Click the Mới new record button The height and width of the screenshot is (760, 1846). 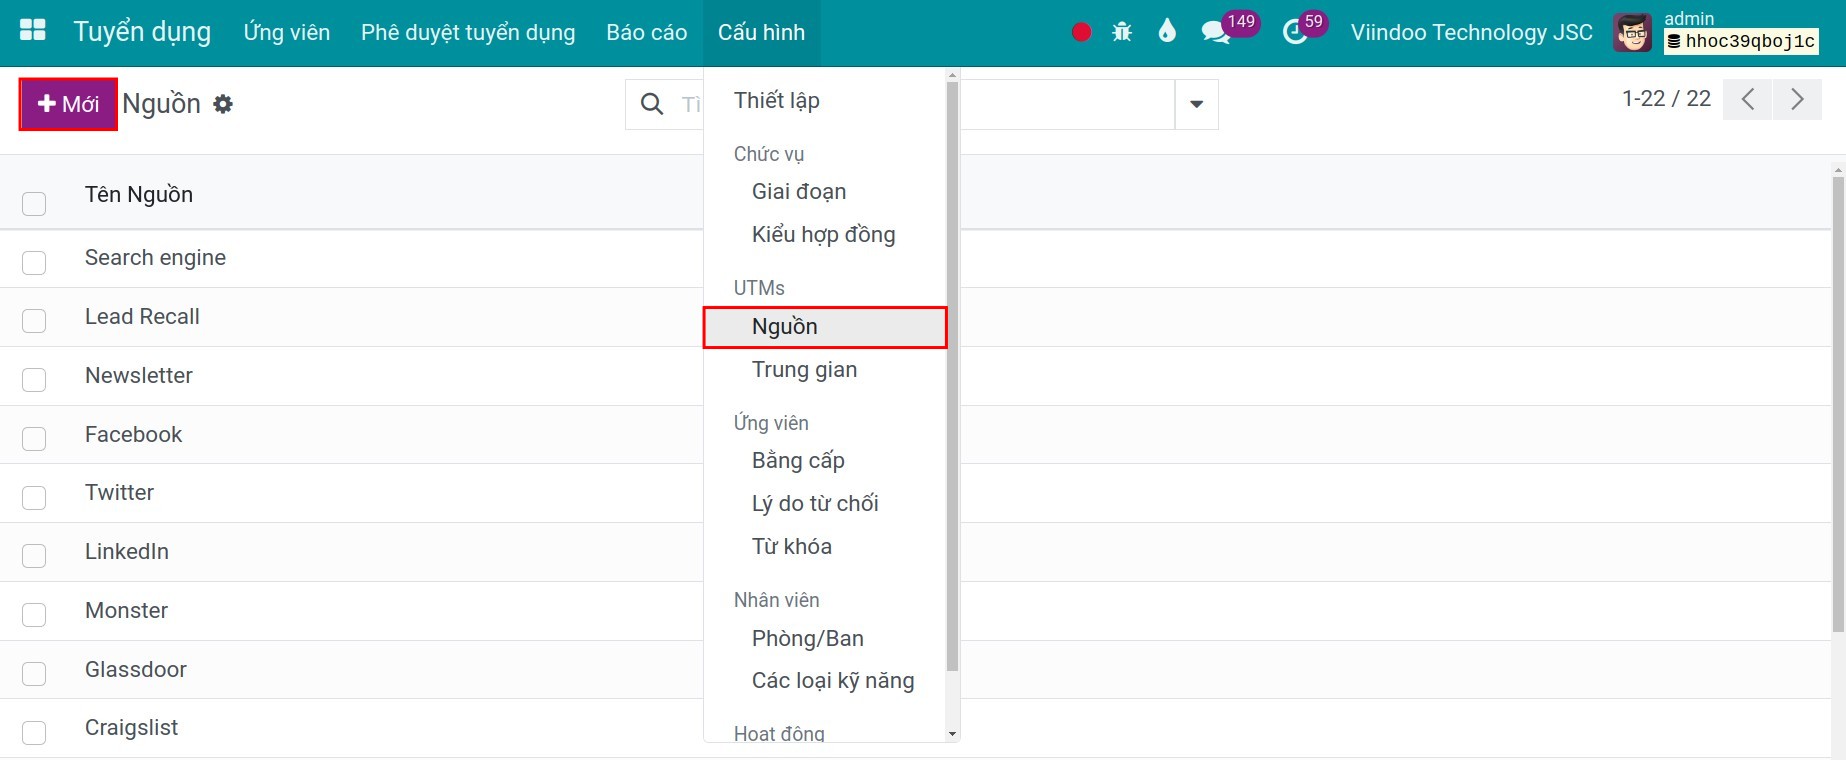(x=68, y=104)
